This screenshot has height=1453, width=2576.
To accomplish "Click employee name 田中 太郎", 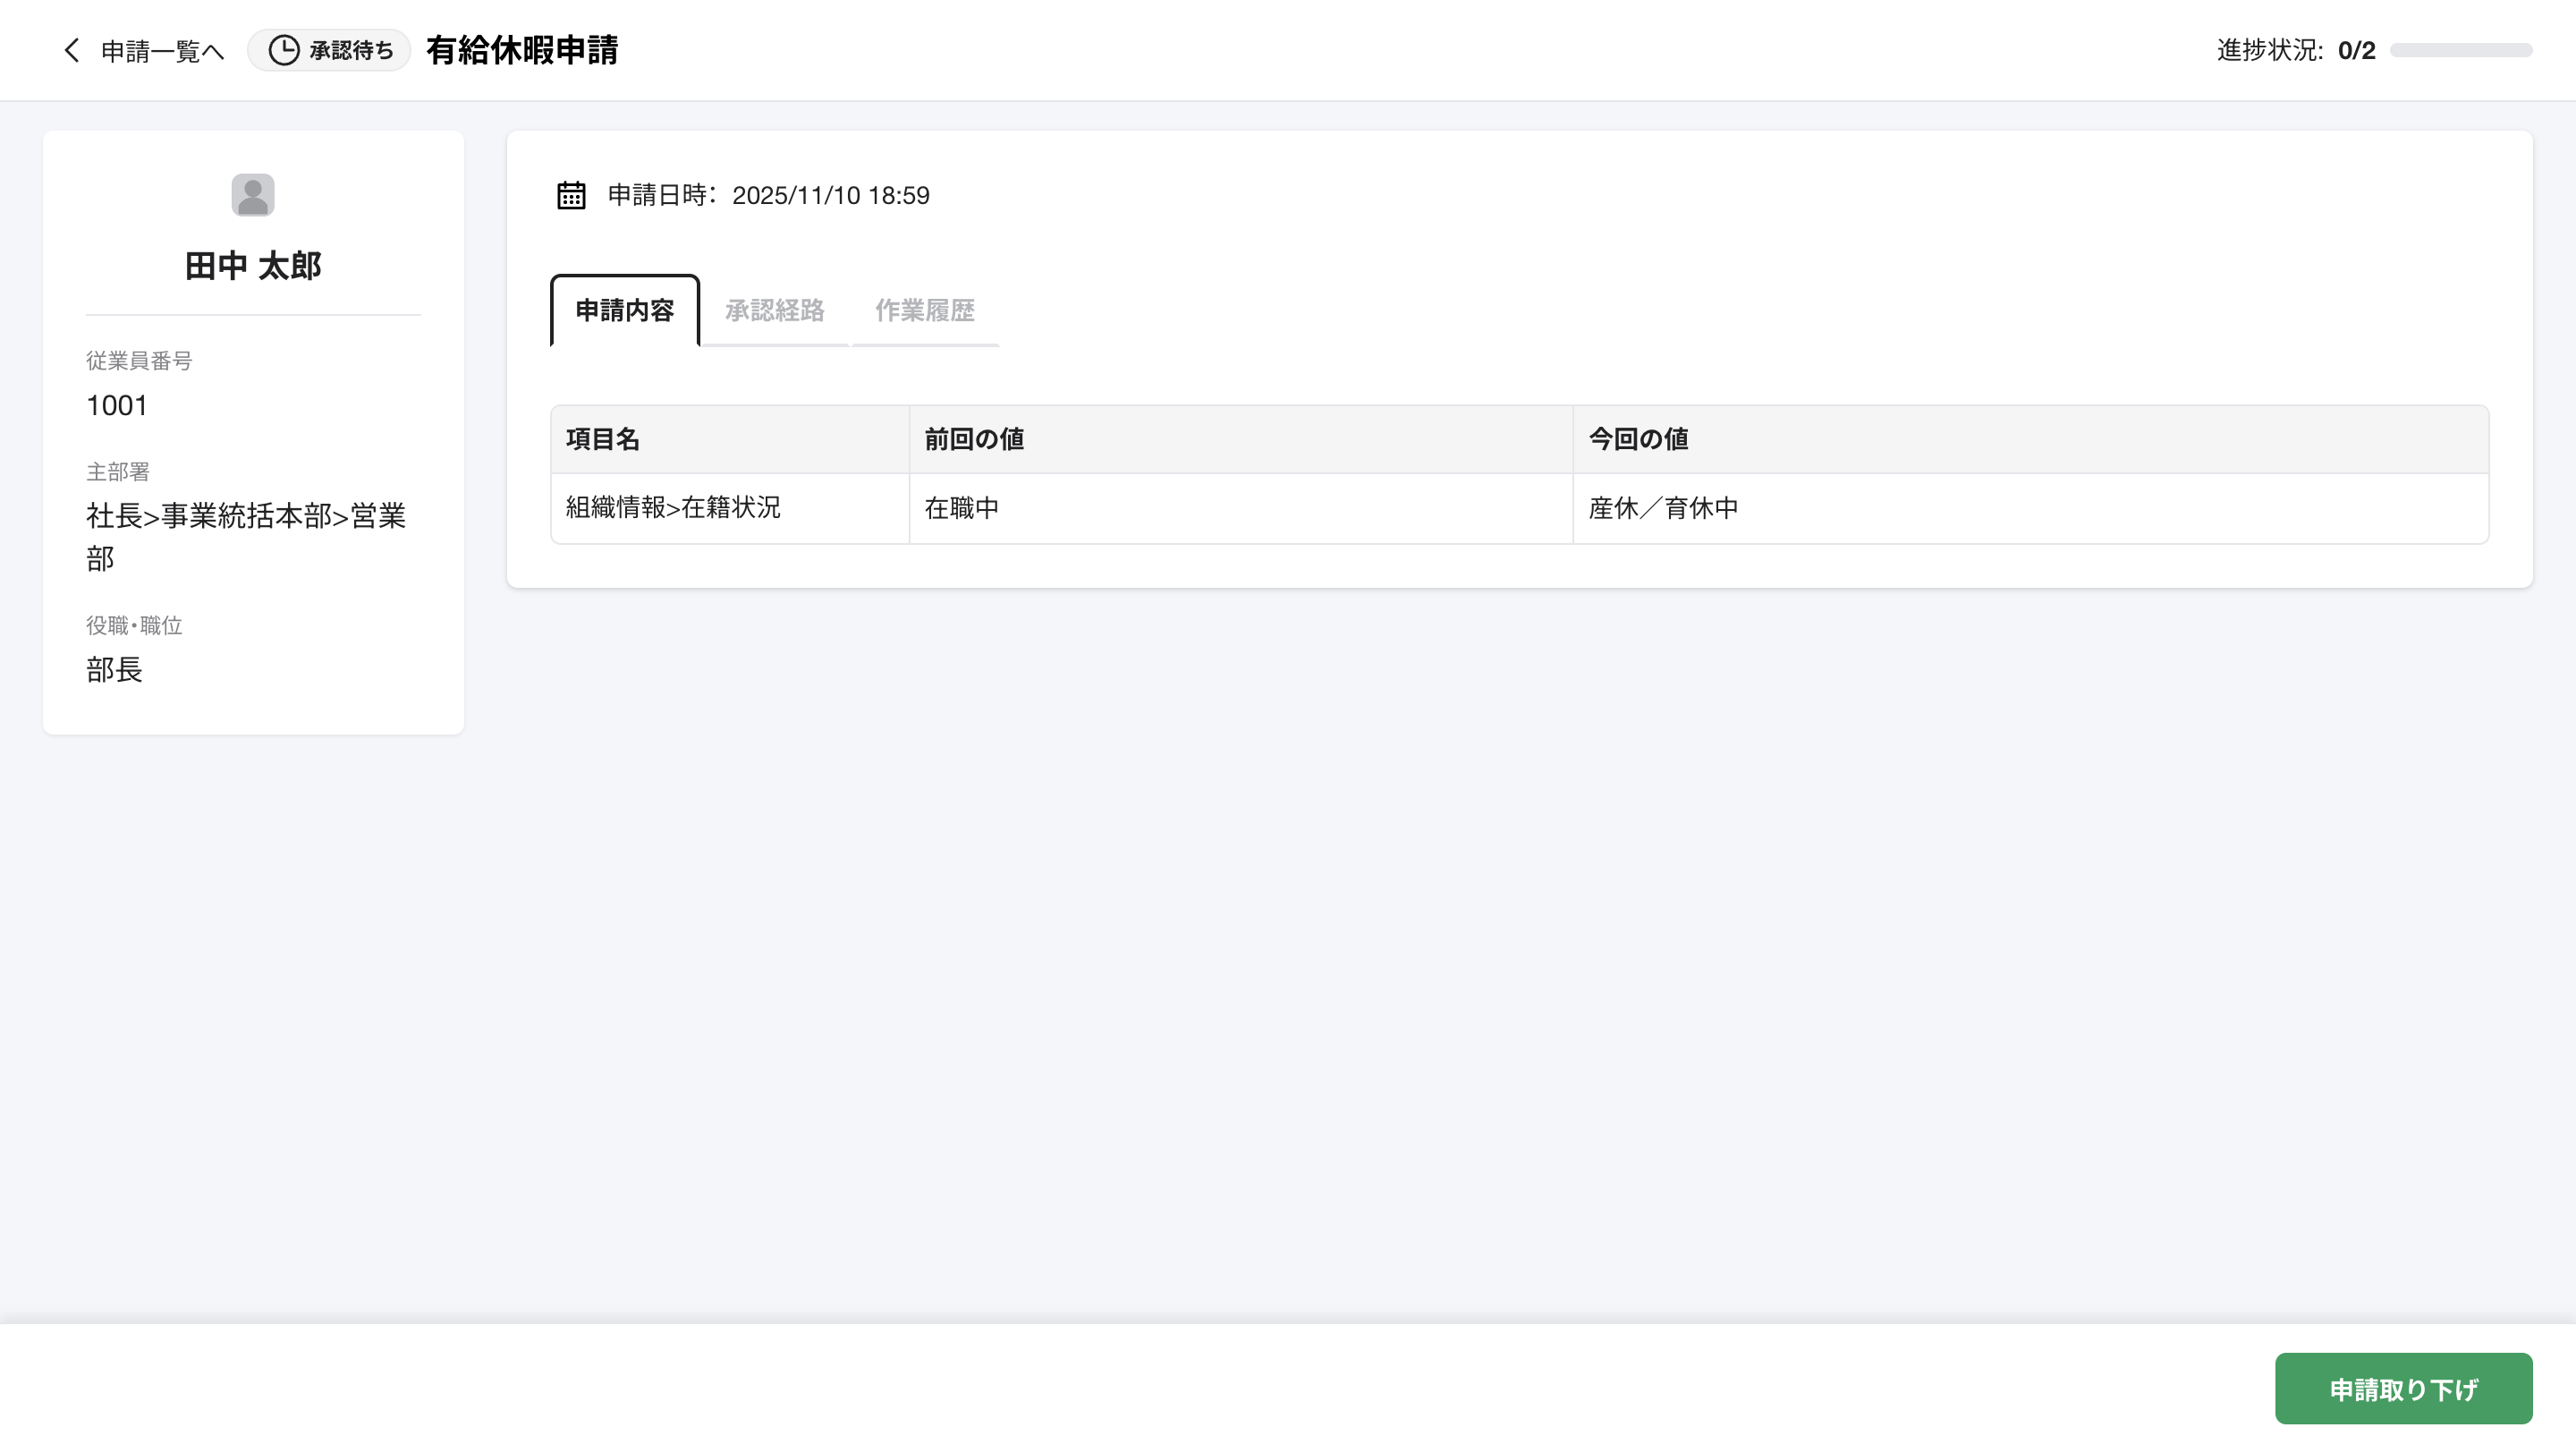I will pos(253,266).
